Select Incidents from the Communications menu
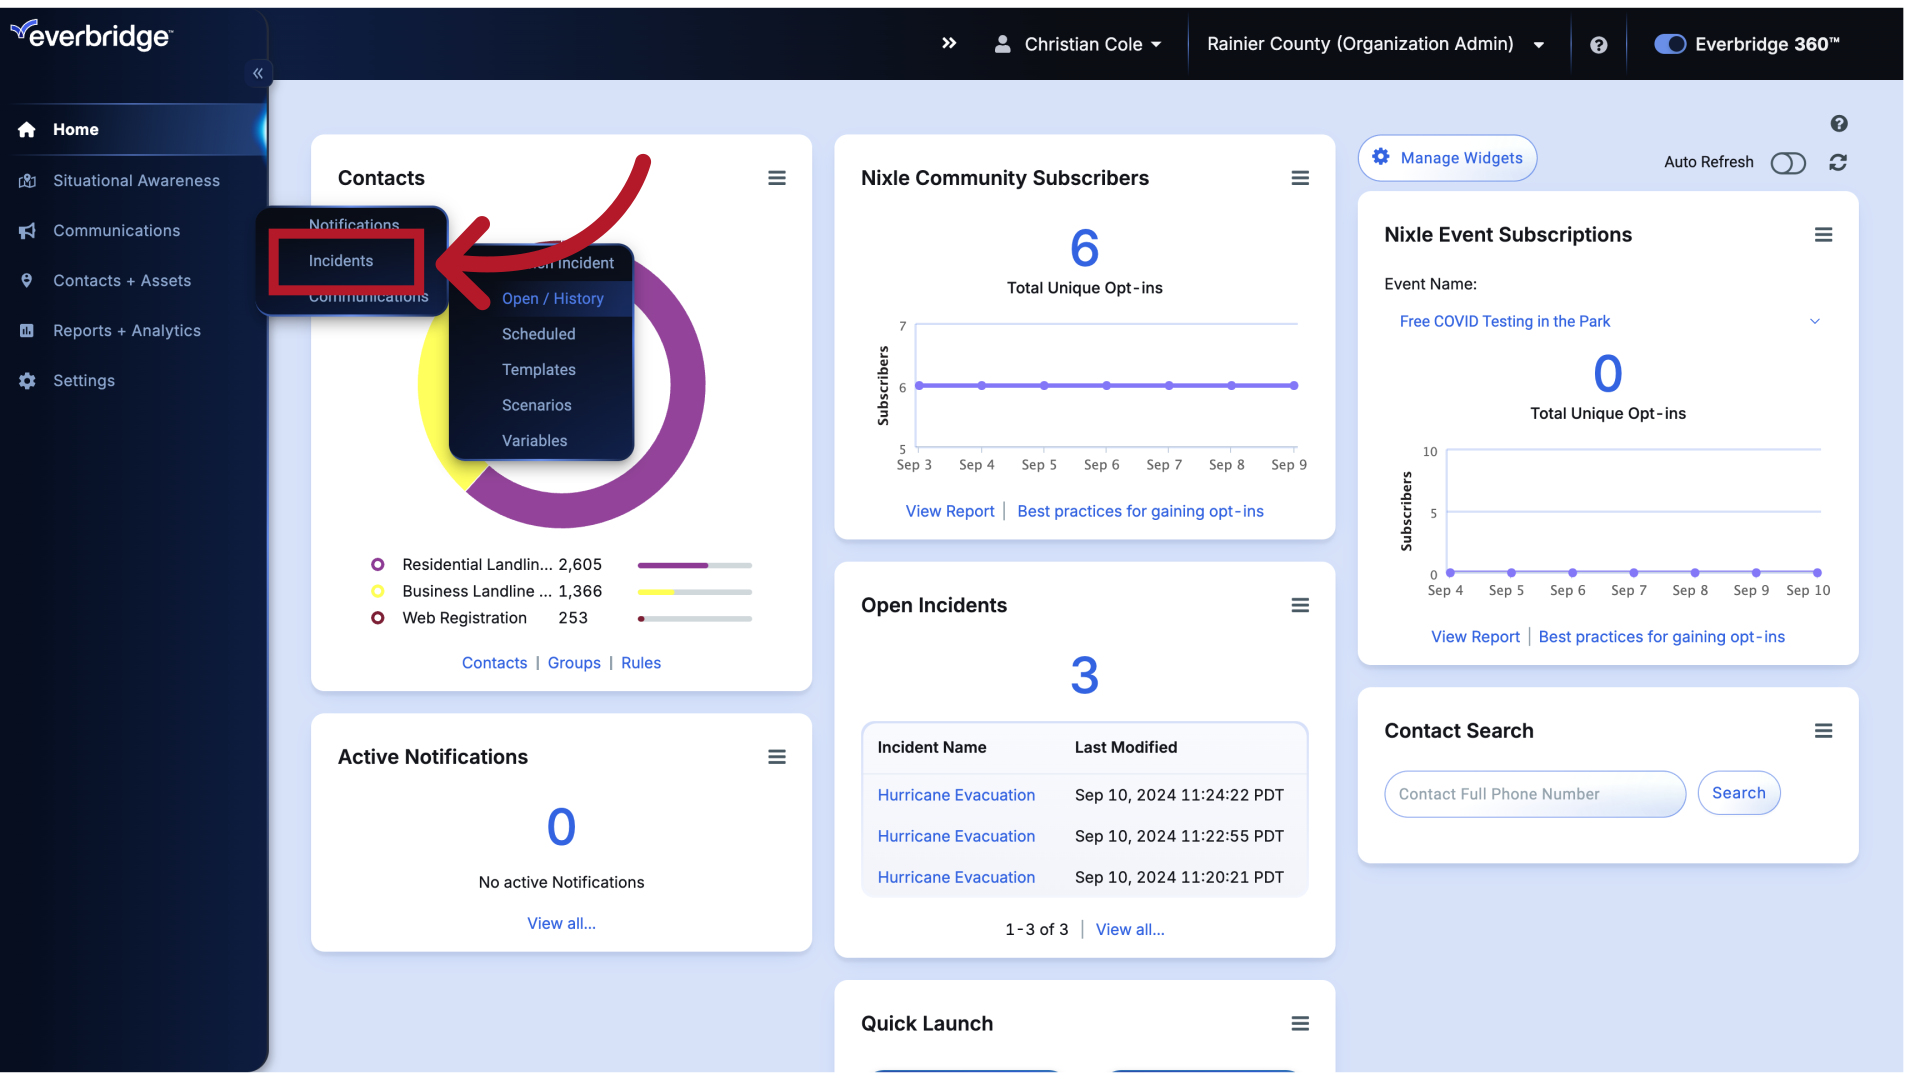 pyautogui.click(x=342, y=260)
